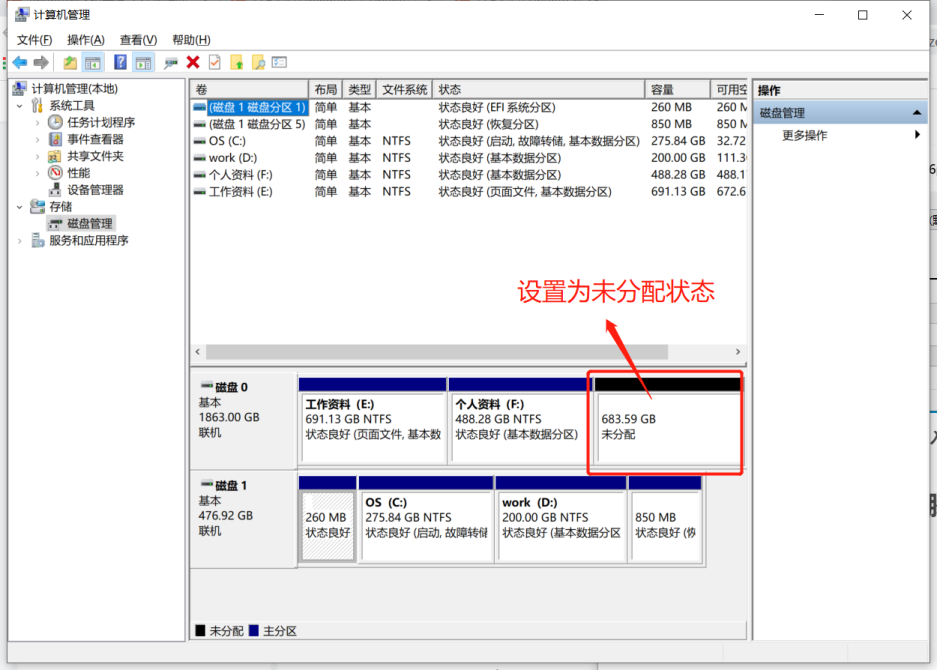Select the 260 MB partition on 磁盘 1
Image resolution: width=937 pixels, height=670 pixels.
327,519
